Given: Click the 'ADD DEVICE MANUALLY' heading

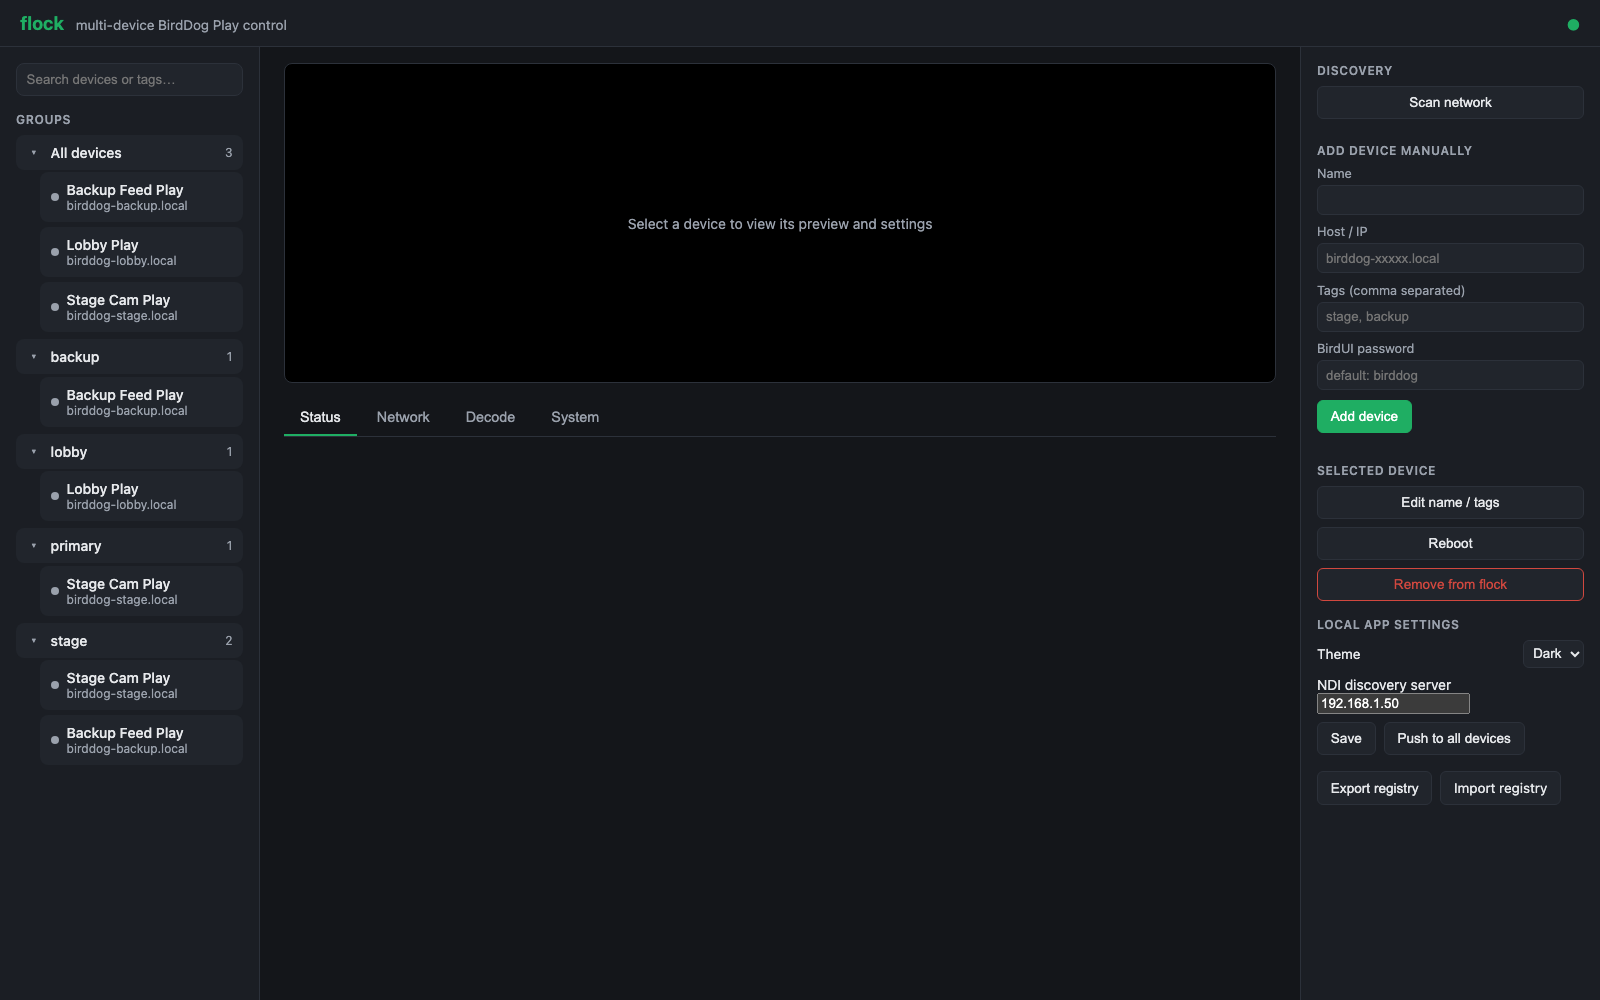Looking at the screenshot, I should pyautogui.click(x=1394, y=151).
